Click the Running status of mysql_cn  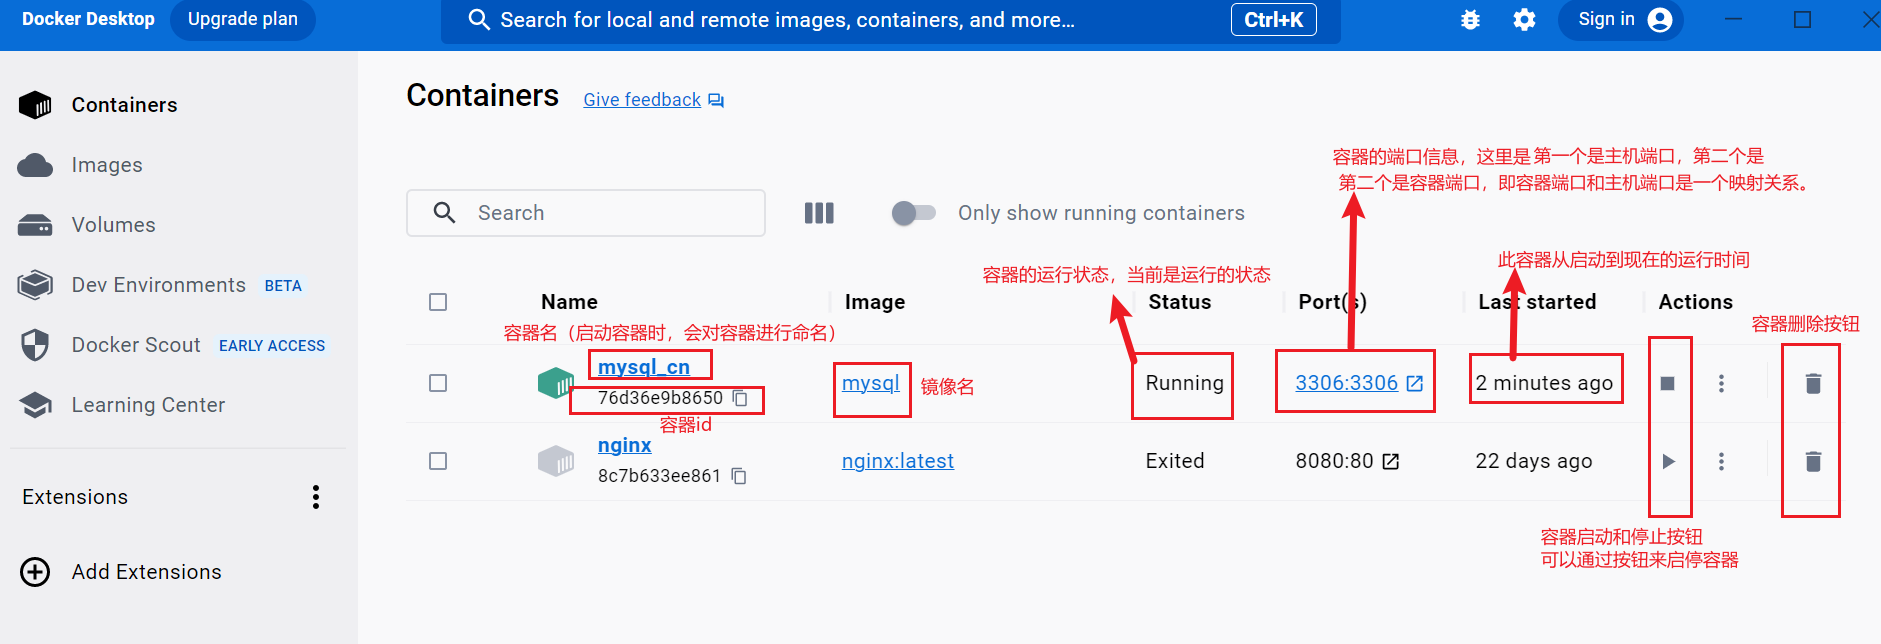click(1184, 383)
